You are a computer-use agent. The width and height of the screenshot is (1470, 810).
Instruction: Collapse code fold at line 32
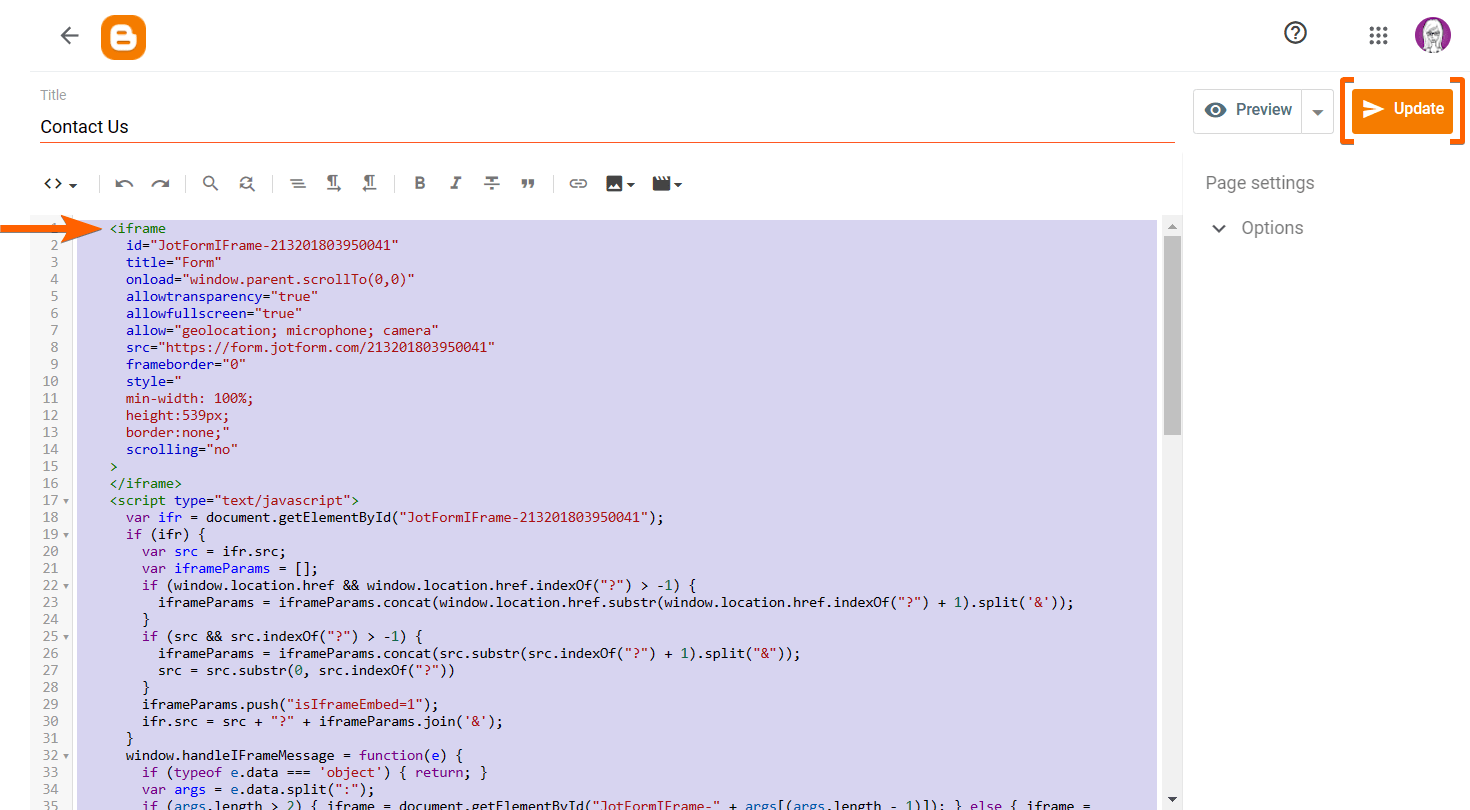(x=66, y=756)
